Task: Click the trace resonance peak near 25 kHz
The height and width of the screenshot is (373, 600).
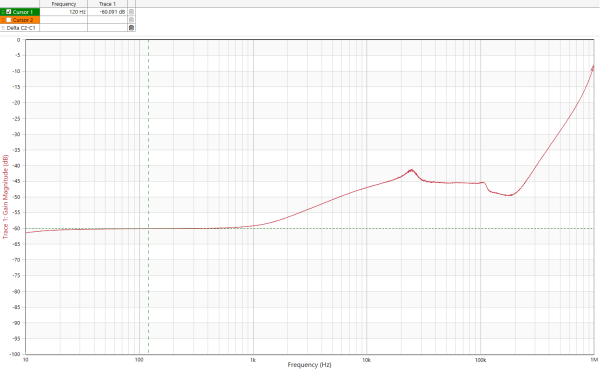Action: tap(411, 170)
